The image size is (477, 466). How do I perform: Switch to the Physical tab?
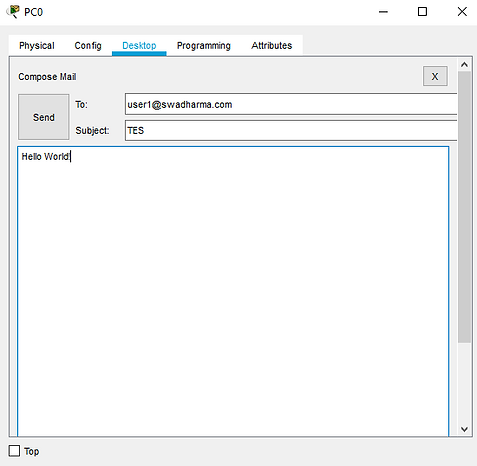[37, 45]
